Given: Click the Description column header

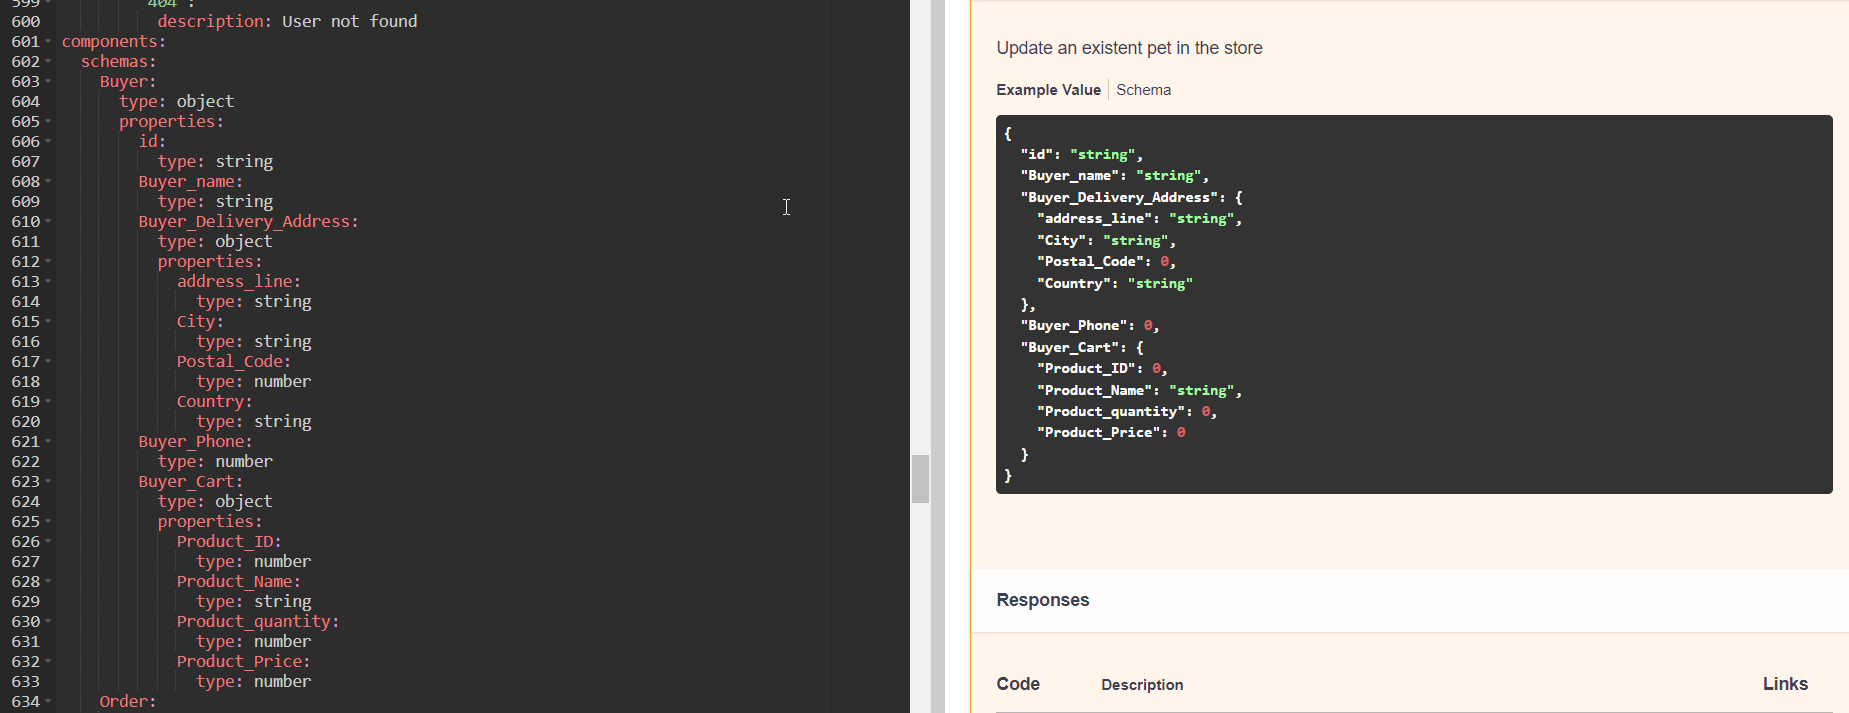Looking at the screenshot, I should [x=1142, y=685].
